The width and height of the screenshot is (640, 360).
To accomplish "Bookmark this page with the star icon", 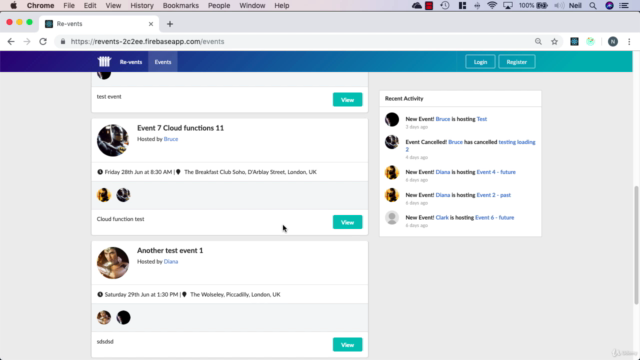I will click(x=554, y=41).
